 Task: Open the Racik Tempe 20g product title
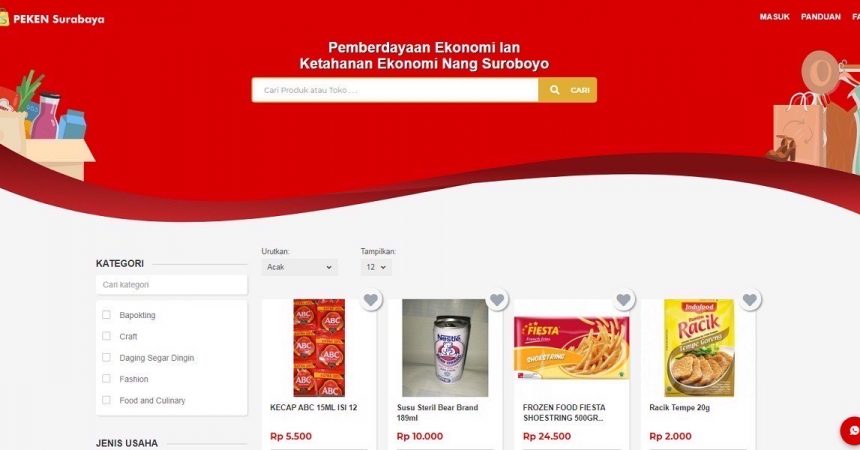pos(680,408)
